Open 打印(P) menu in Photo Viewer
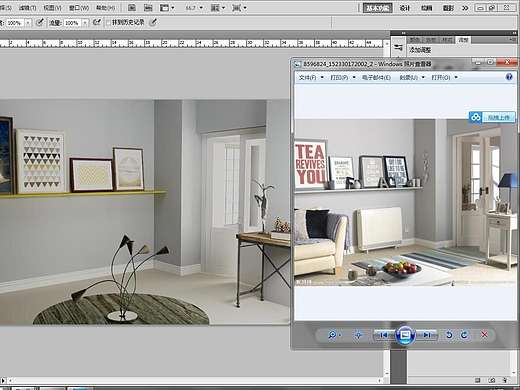The image size is (520, 390). (343, 77)
